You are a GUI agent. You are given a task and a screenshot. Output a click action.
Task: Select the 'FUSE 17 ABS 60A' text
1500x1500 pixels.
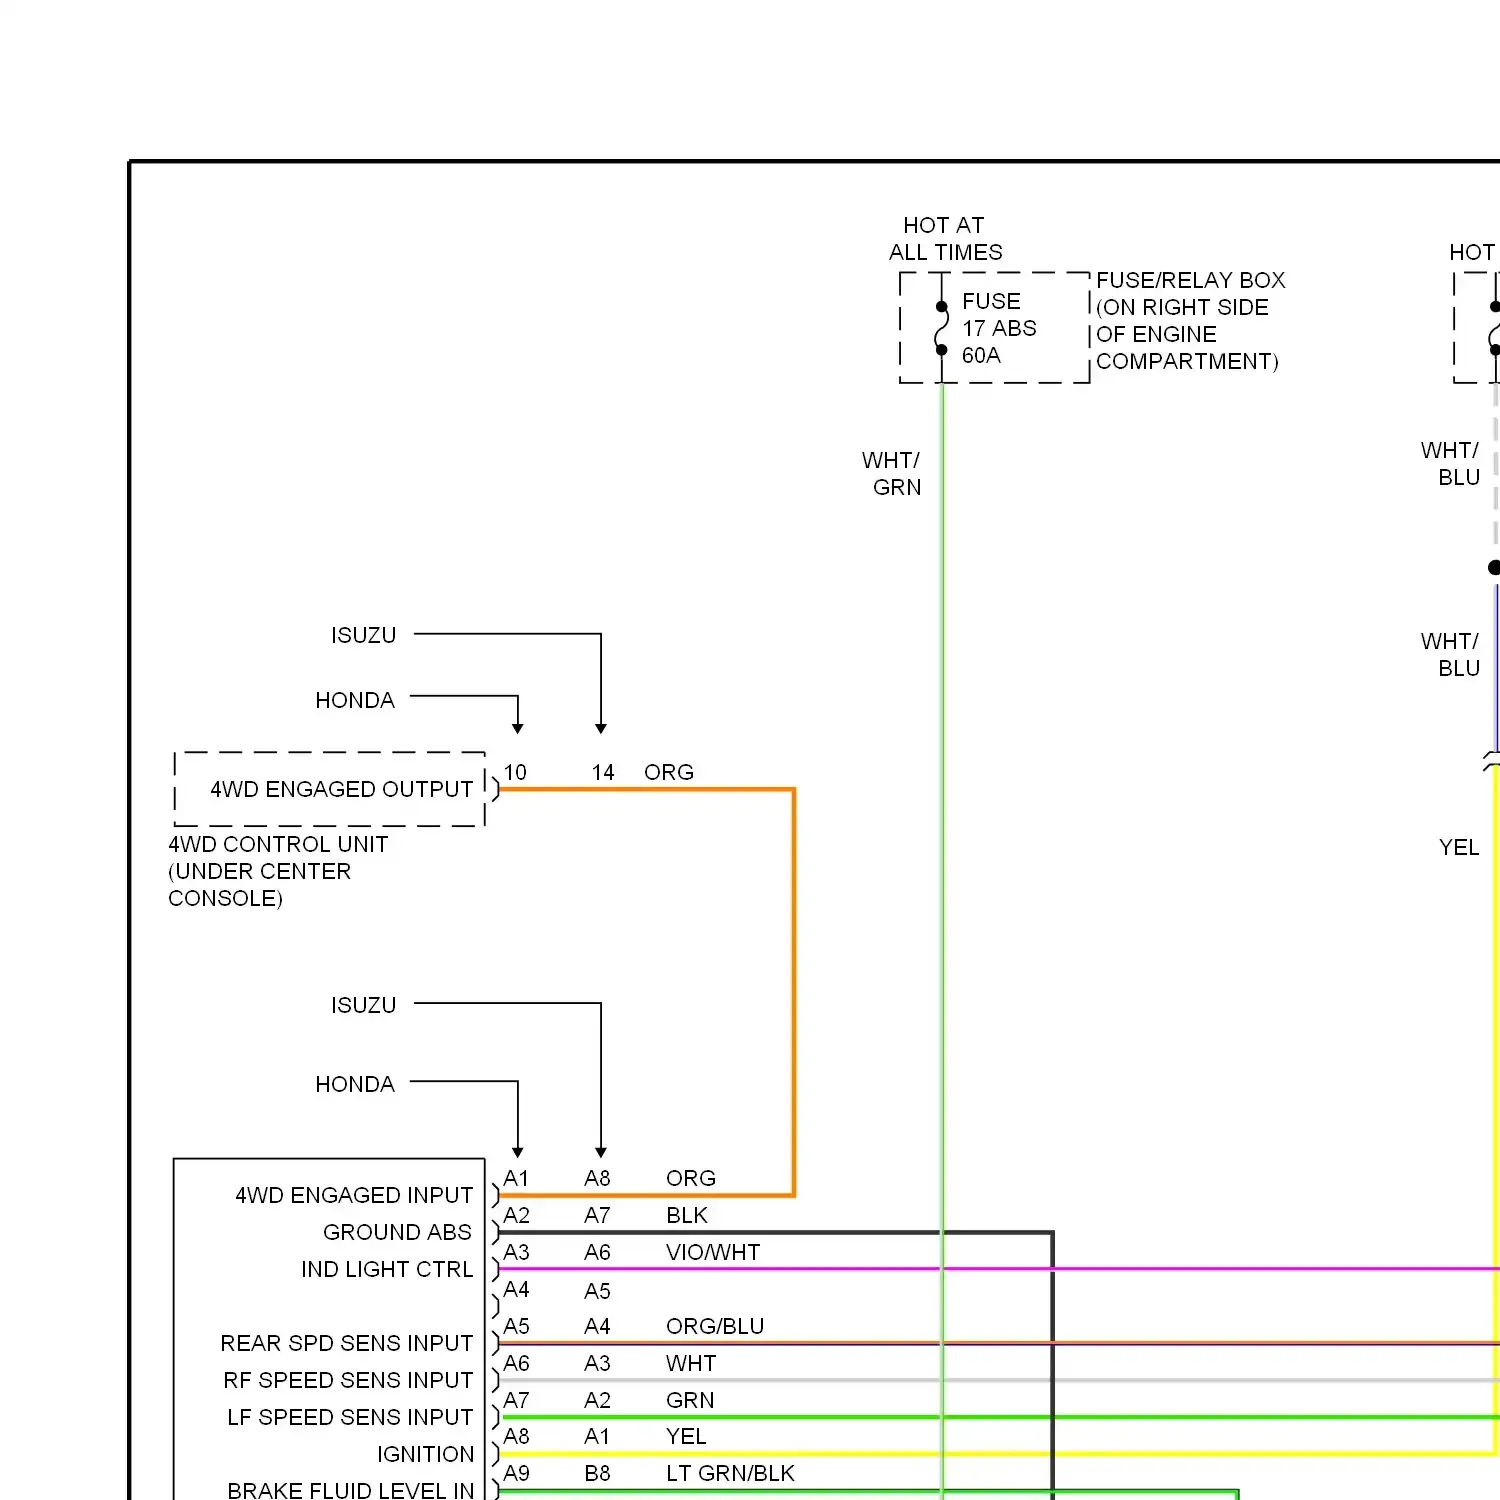[x=998, y=328]
